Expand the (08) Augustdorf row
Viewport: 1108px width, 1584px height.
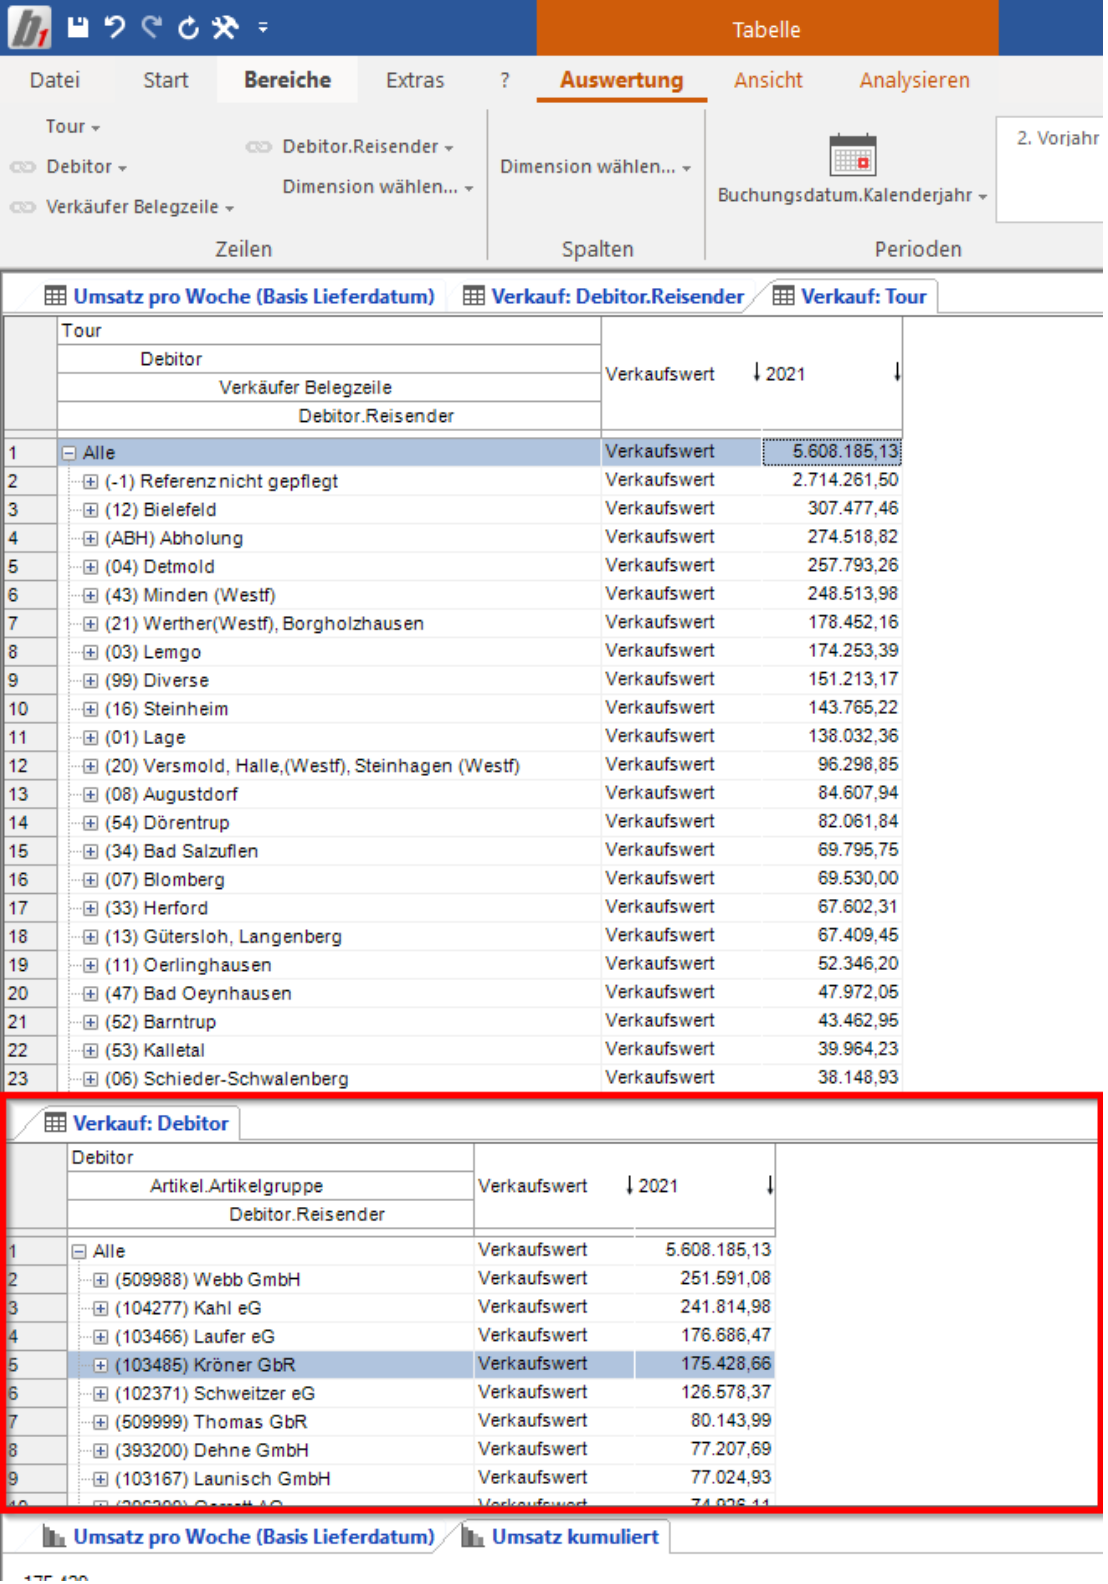pyautogui.click(x=90, y=795)
